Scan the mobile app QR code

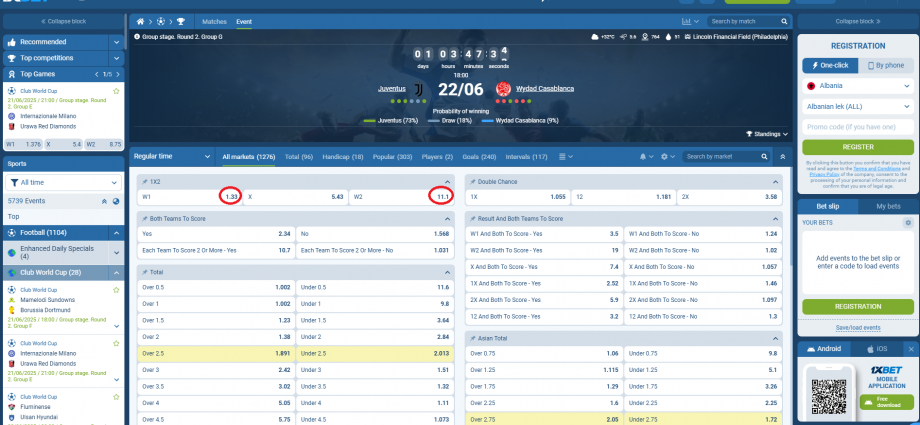[x=829, y=397]
